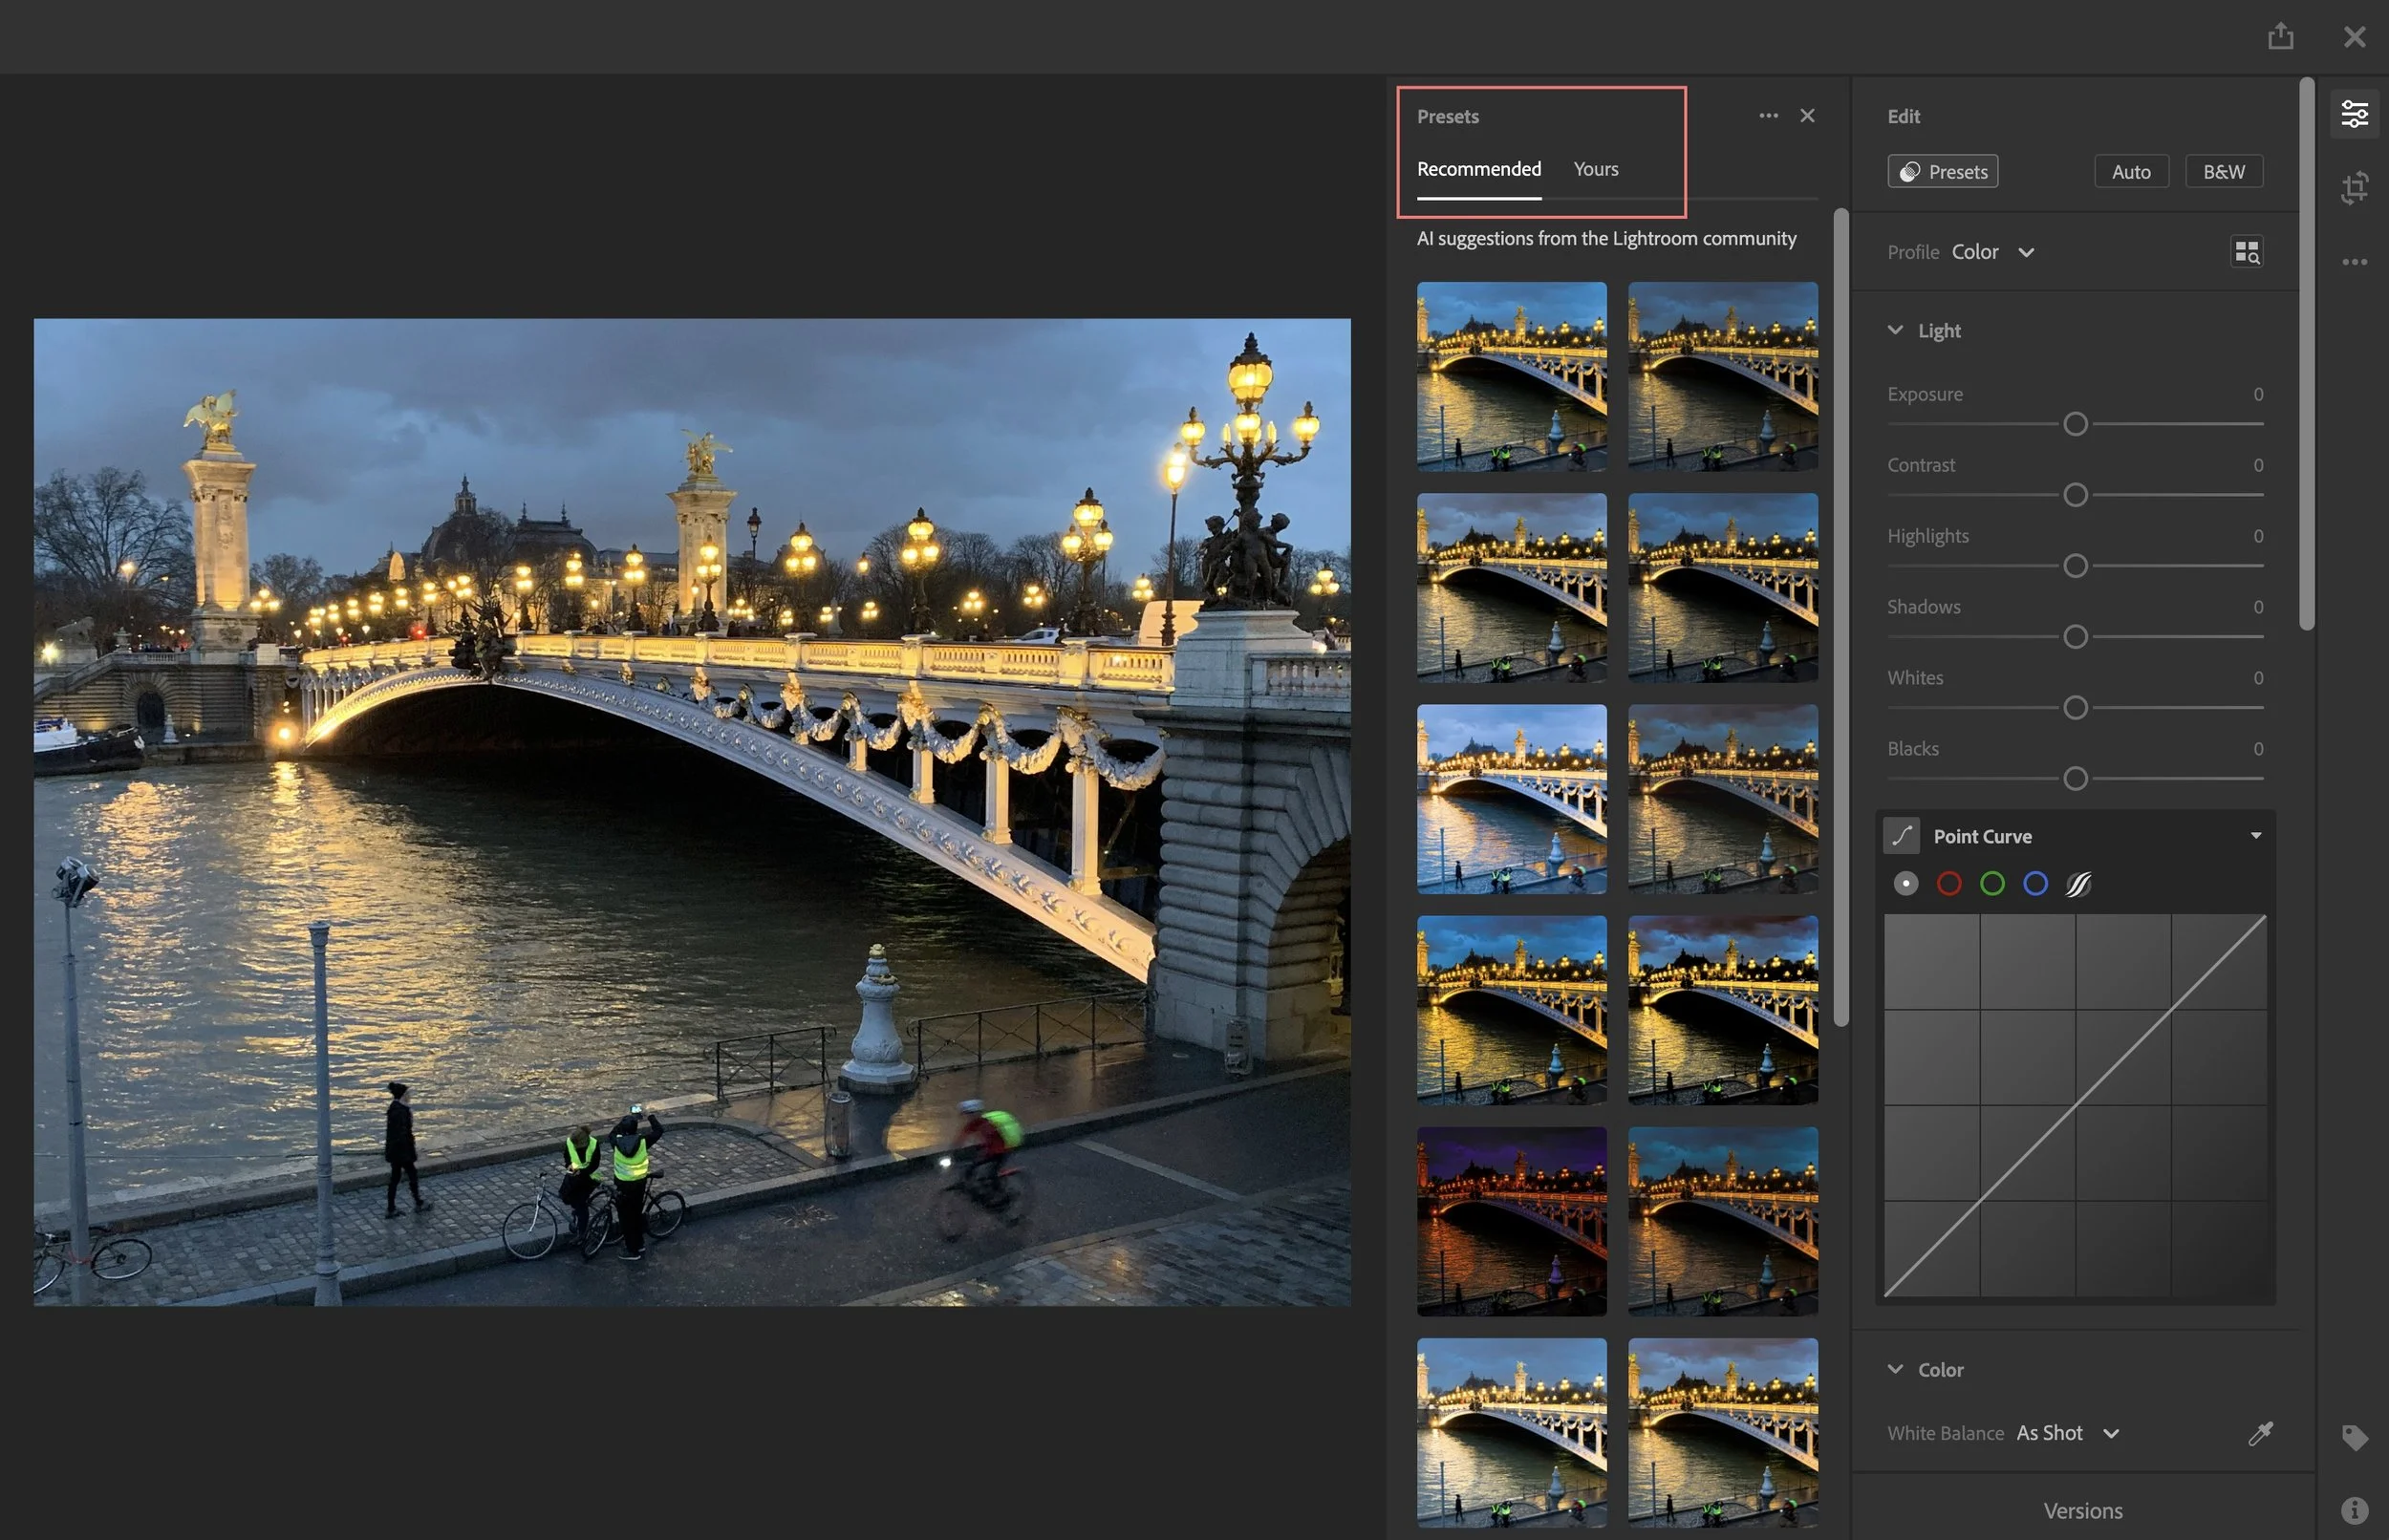2389x1540 pixels.
Task: Toggle the parametric curve striped icon
Action: [2078, 884]
